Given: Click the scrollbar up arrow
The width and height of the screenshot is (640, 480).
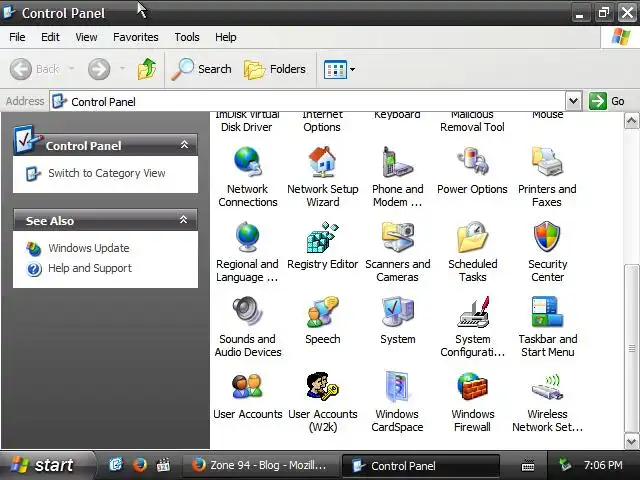Looking at the screenshot, I should tap(631, 120).
